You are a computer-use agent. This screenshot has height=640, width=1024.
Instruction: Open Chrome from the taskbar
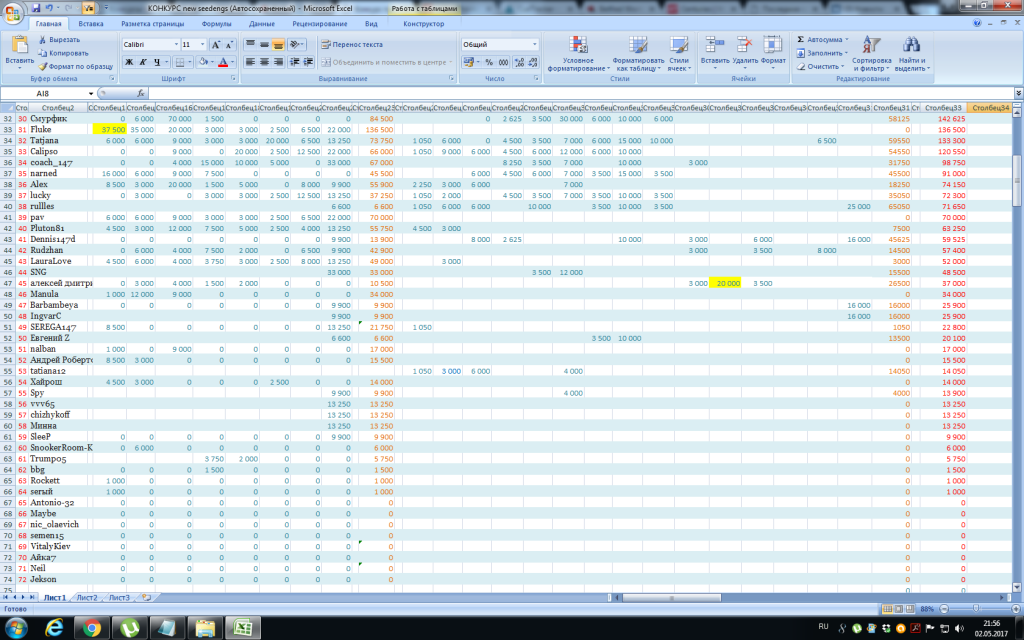[x=92, y=628]
